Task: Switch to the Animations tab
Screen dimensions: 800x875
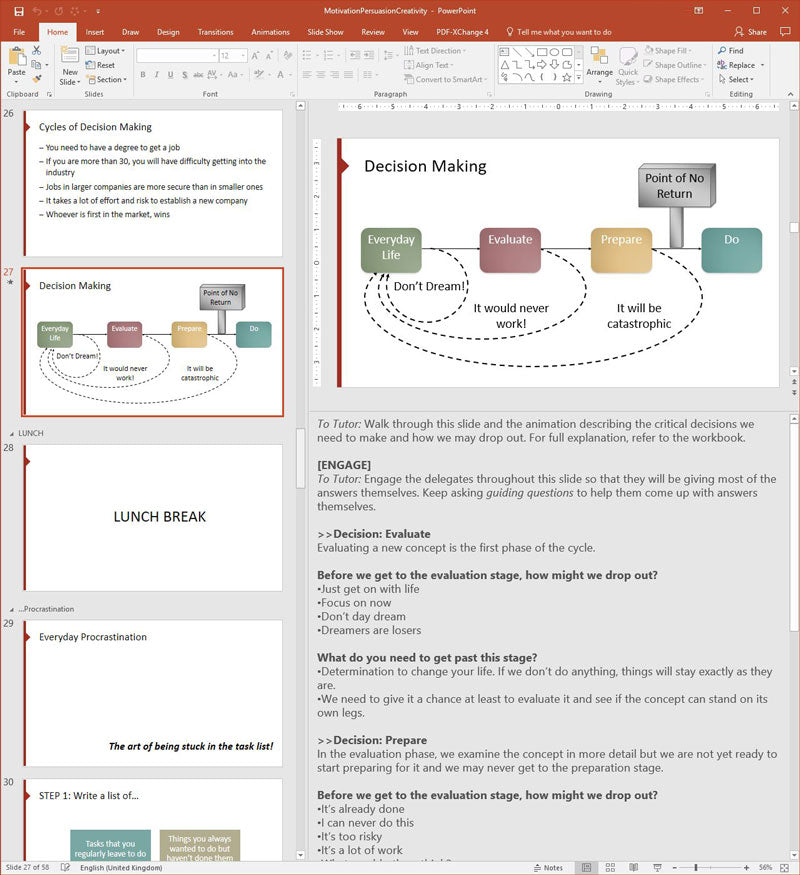Action: [270, 32]
